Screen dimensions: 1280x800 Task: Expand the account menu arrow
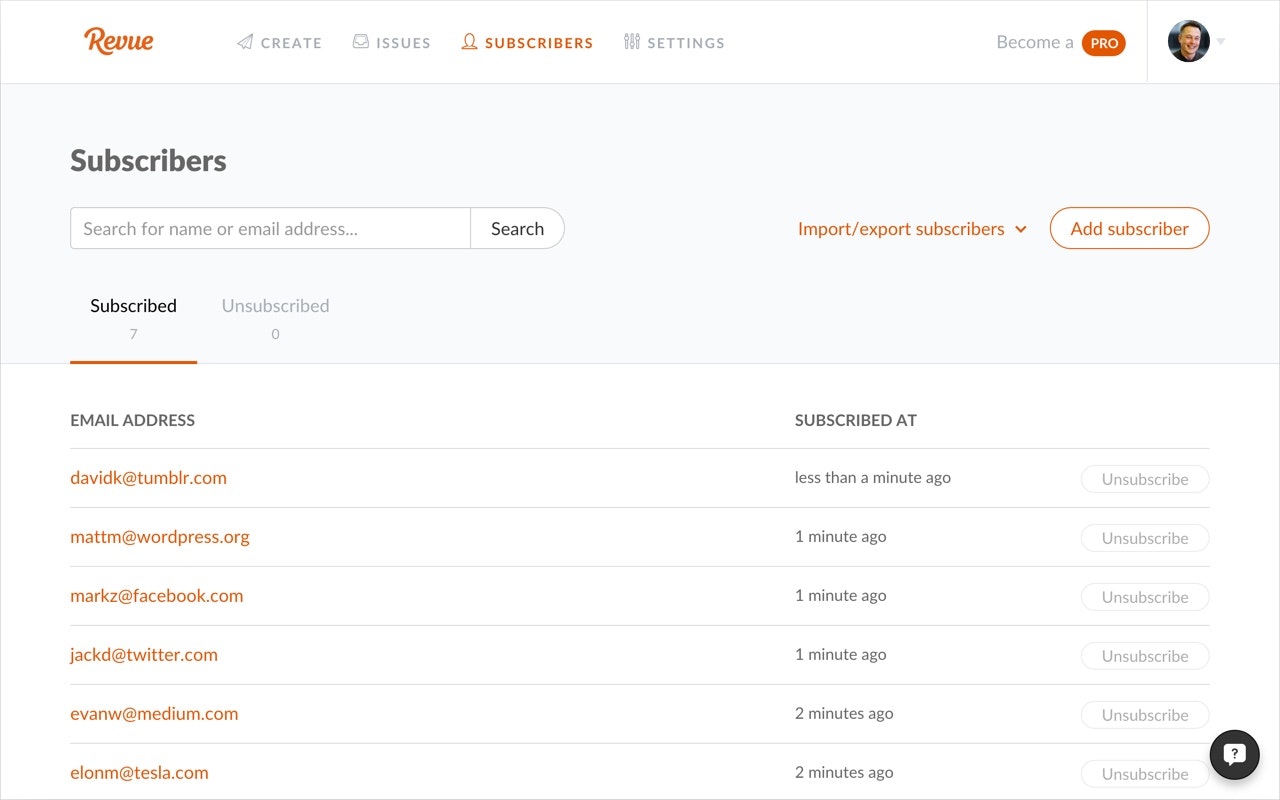1221,42
